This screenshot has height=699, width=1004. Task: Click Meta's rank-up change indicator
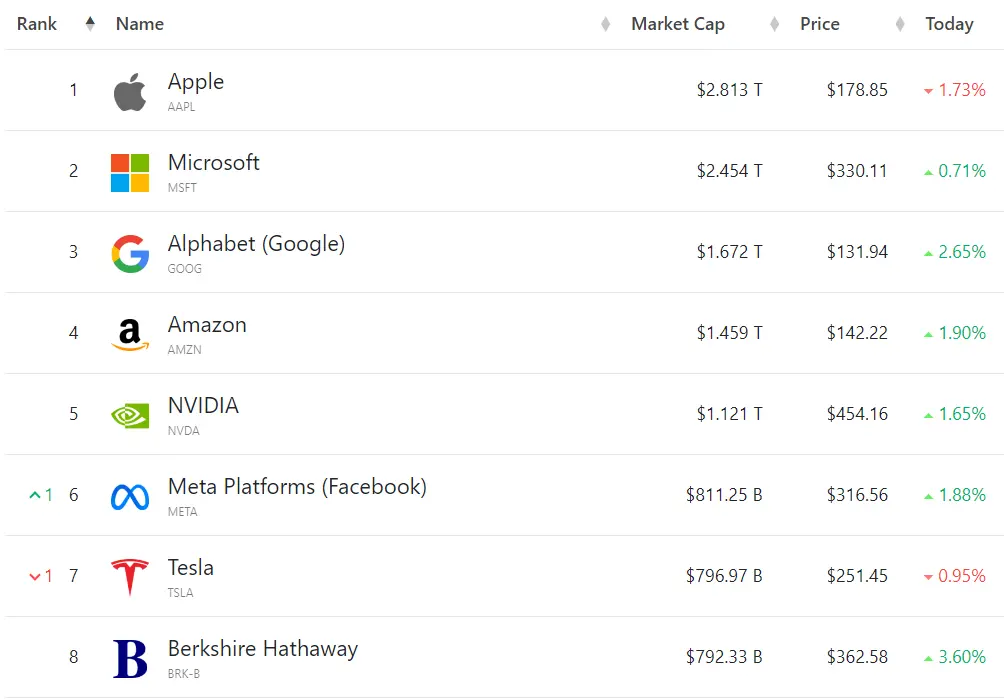(41, 495)
